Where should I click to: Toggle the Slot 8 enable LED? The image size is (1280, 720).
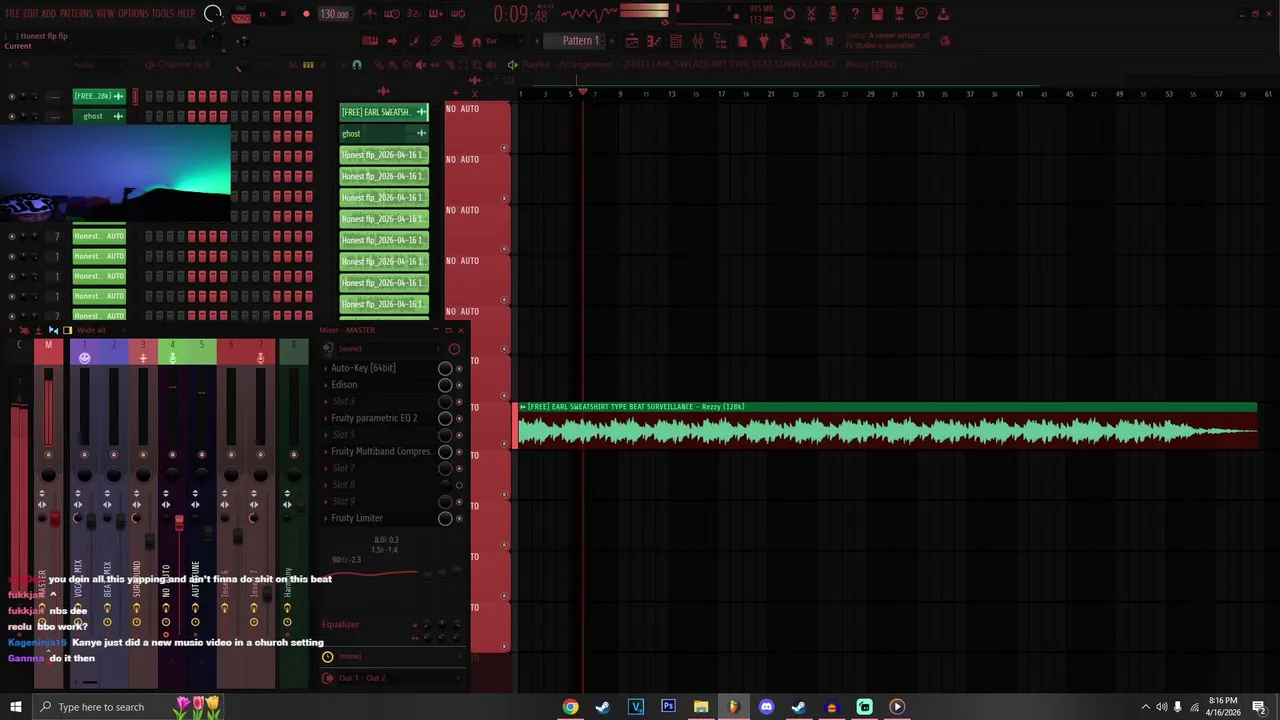(459, 485)
